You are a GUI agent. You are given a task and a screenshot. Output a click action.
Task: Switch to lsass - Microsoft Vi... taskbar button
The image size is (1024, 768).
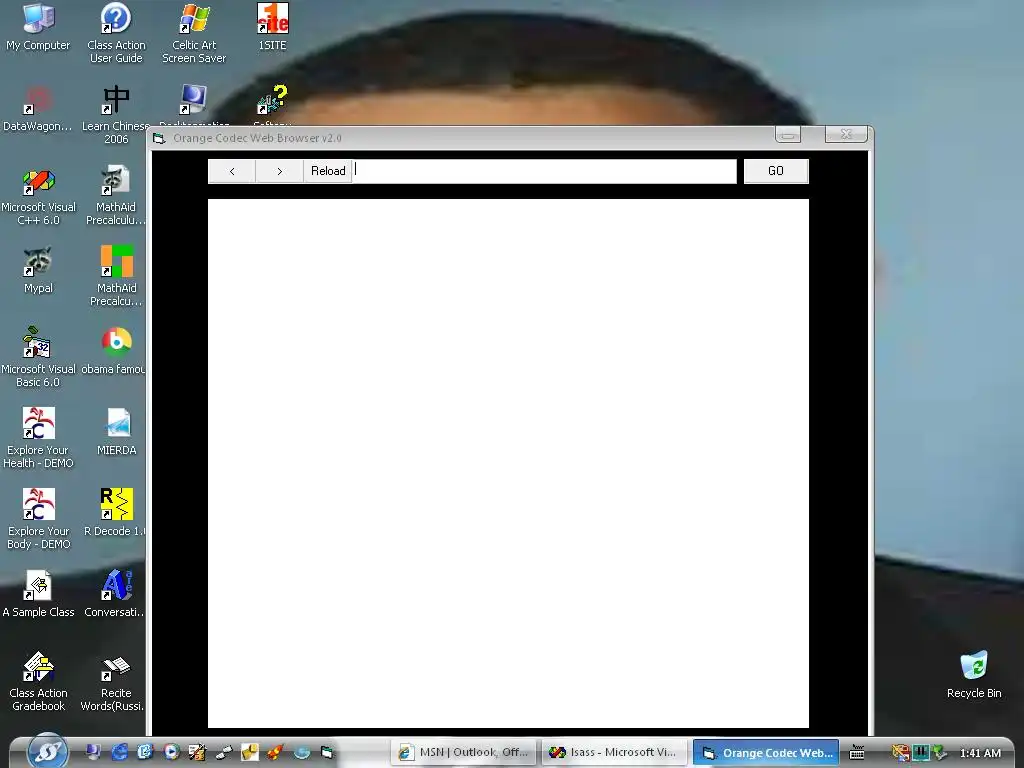[x=614, y=752]
